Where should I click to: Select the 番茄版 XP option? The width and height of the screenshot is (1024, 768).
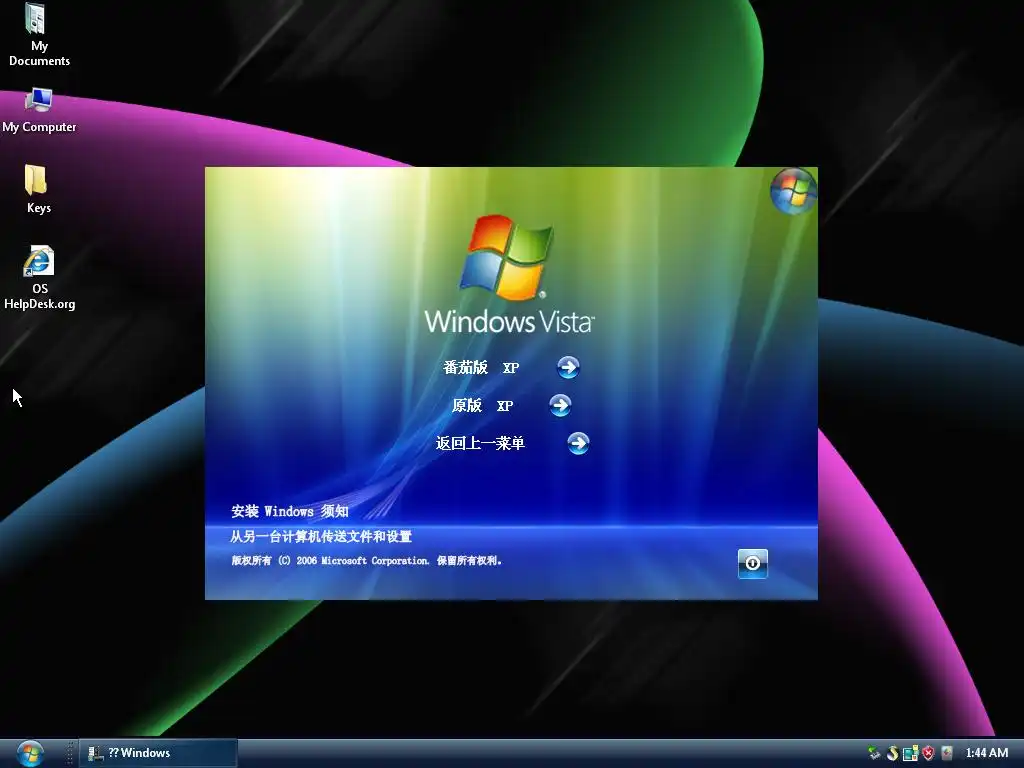[x=481, y=368]
